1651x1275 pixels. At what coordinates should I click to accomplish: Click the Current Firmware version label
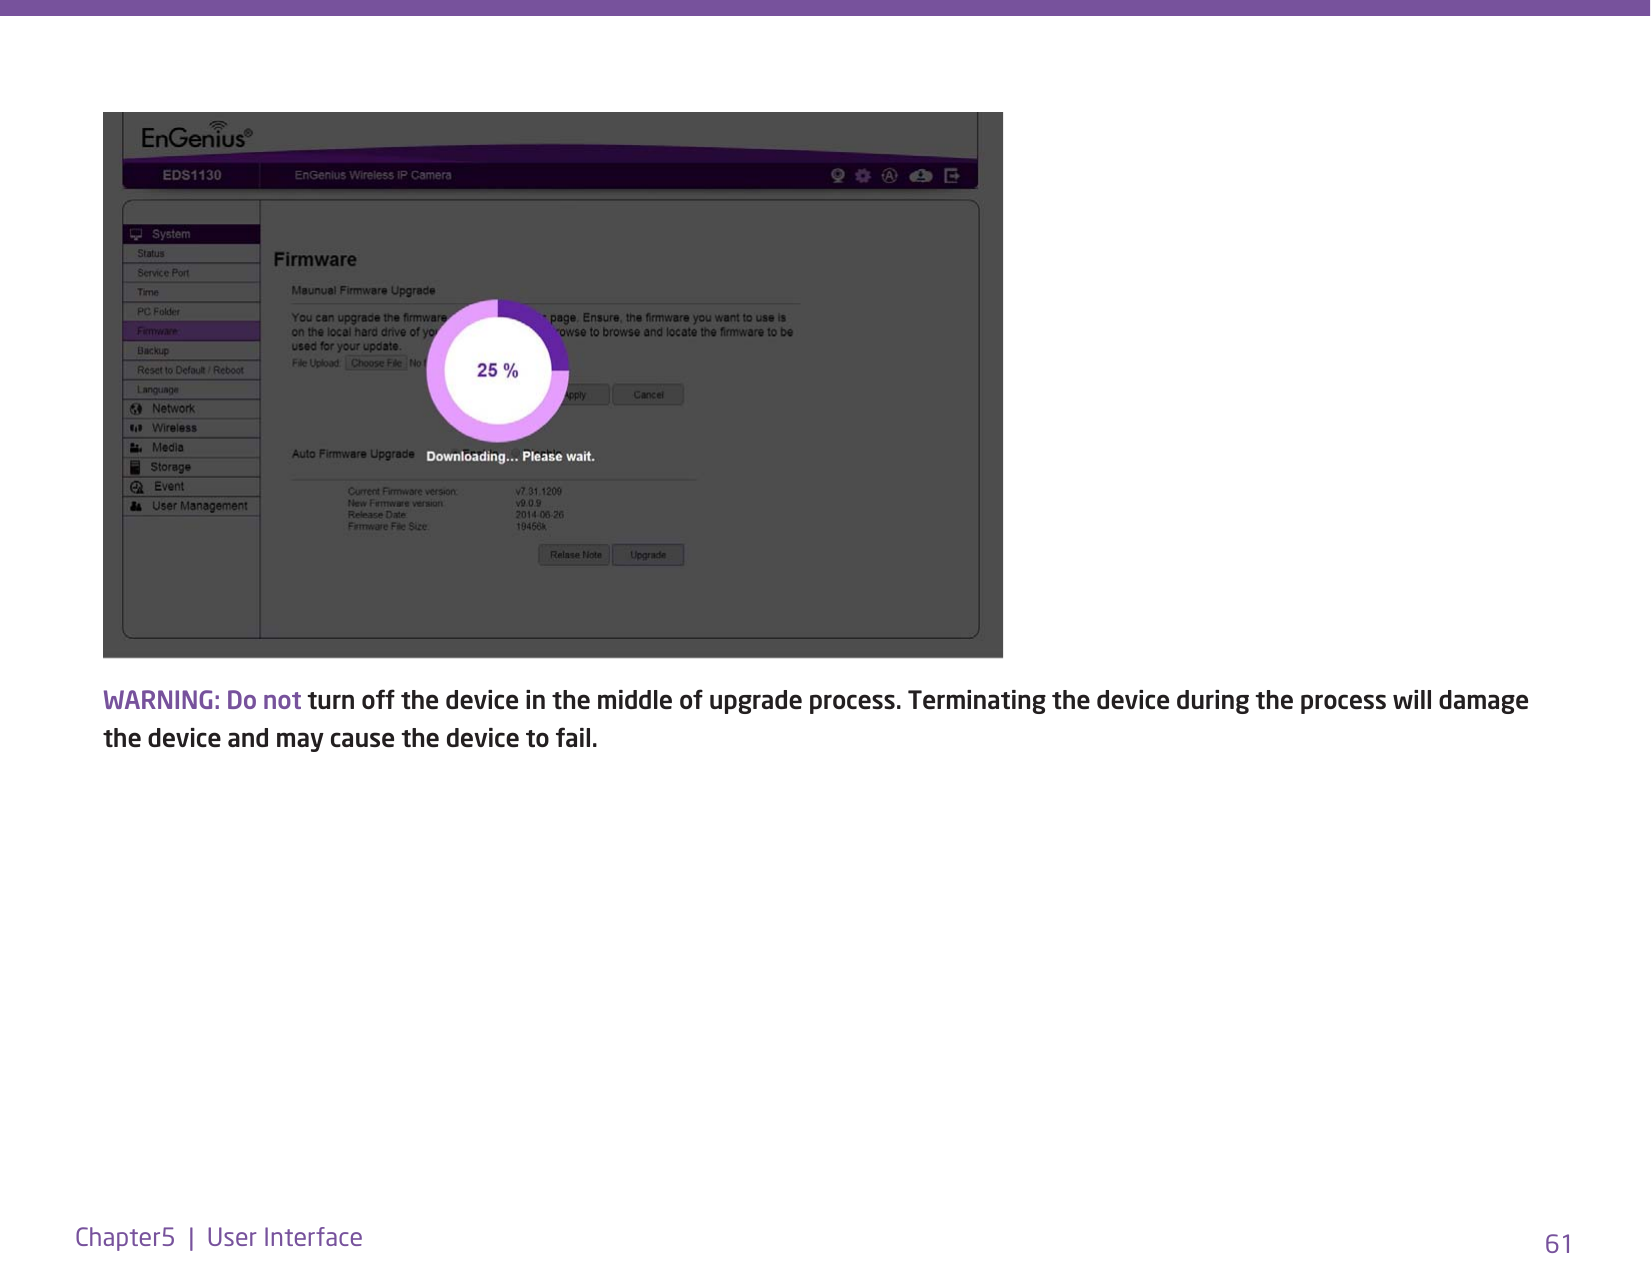pyautogui.click(x=403, y=492)
